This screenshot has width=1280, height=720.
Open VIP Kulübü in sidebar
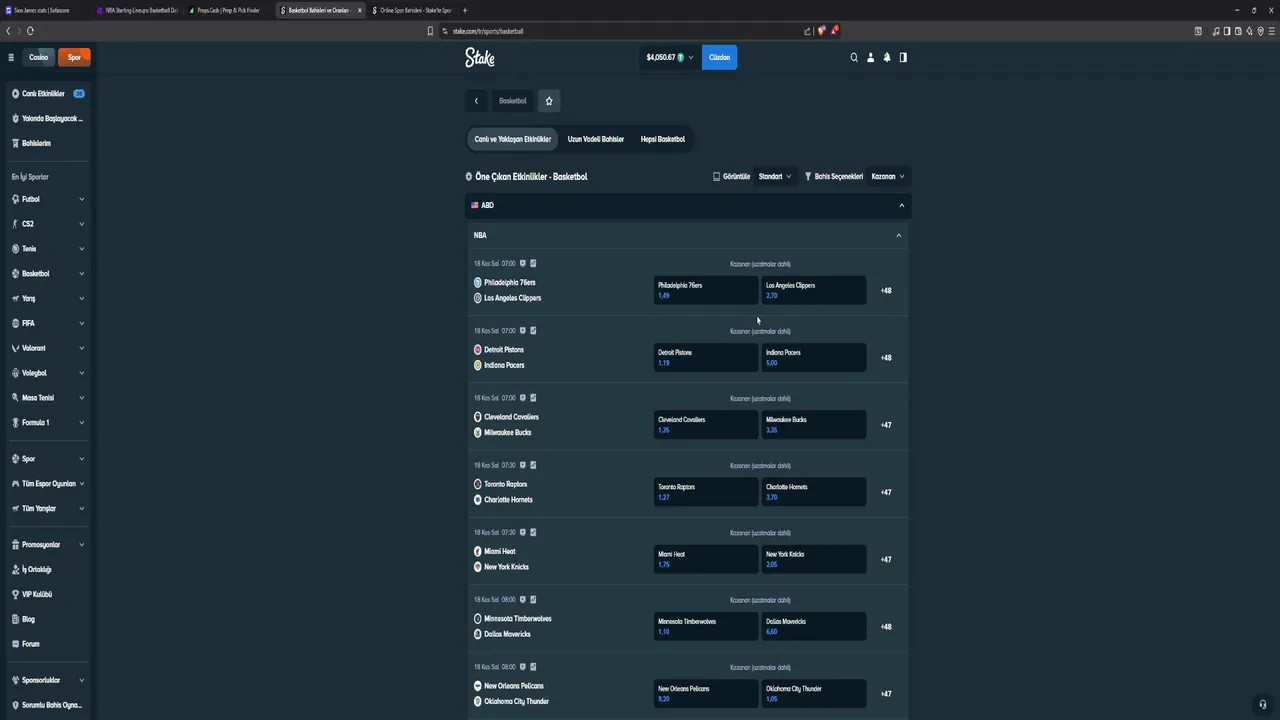48,594
